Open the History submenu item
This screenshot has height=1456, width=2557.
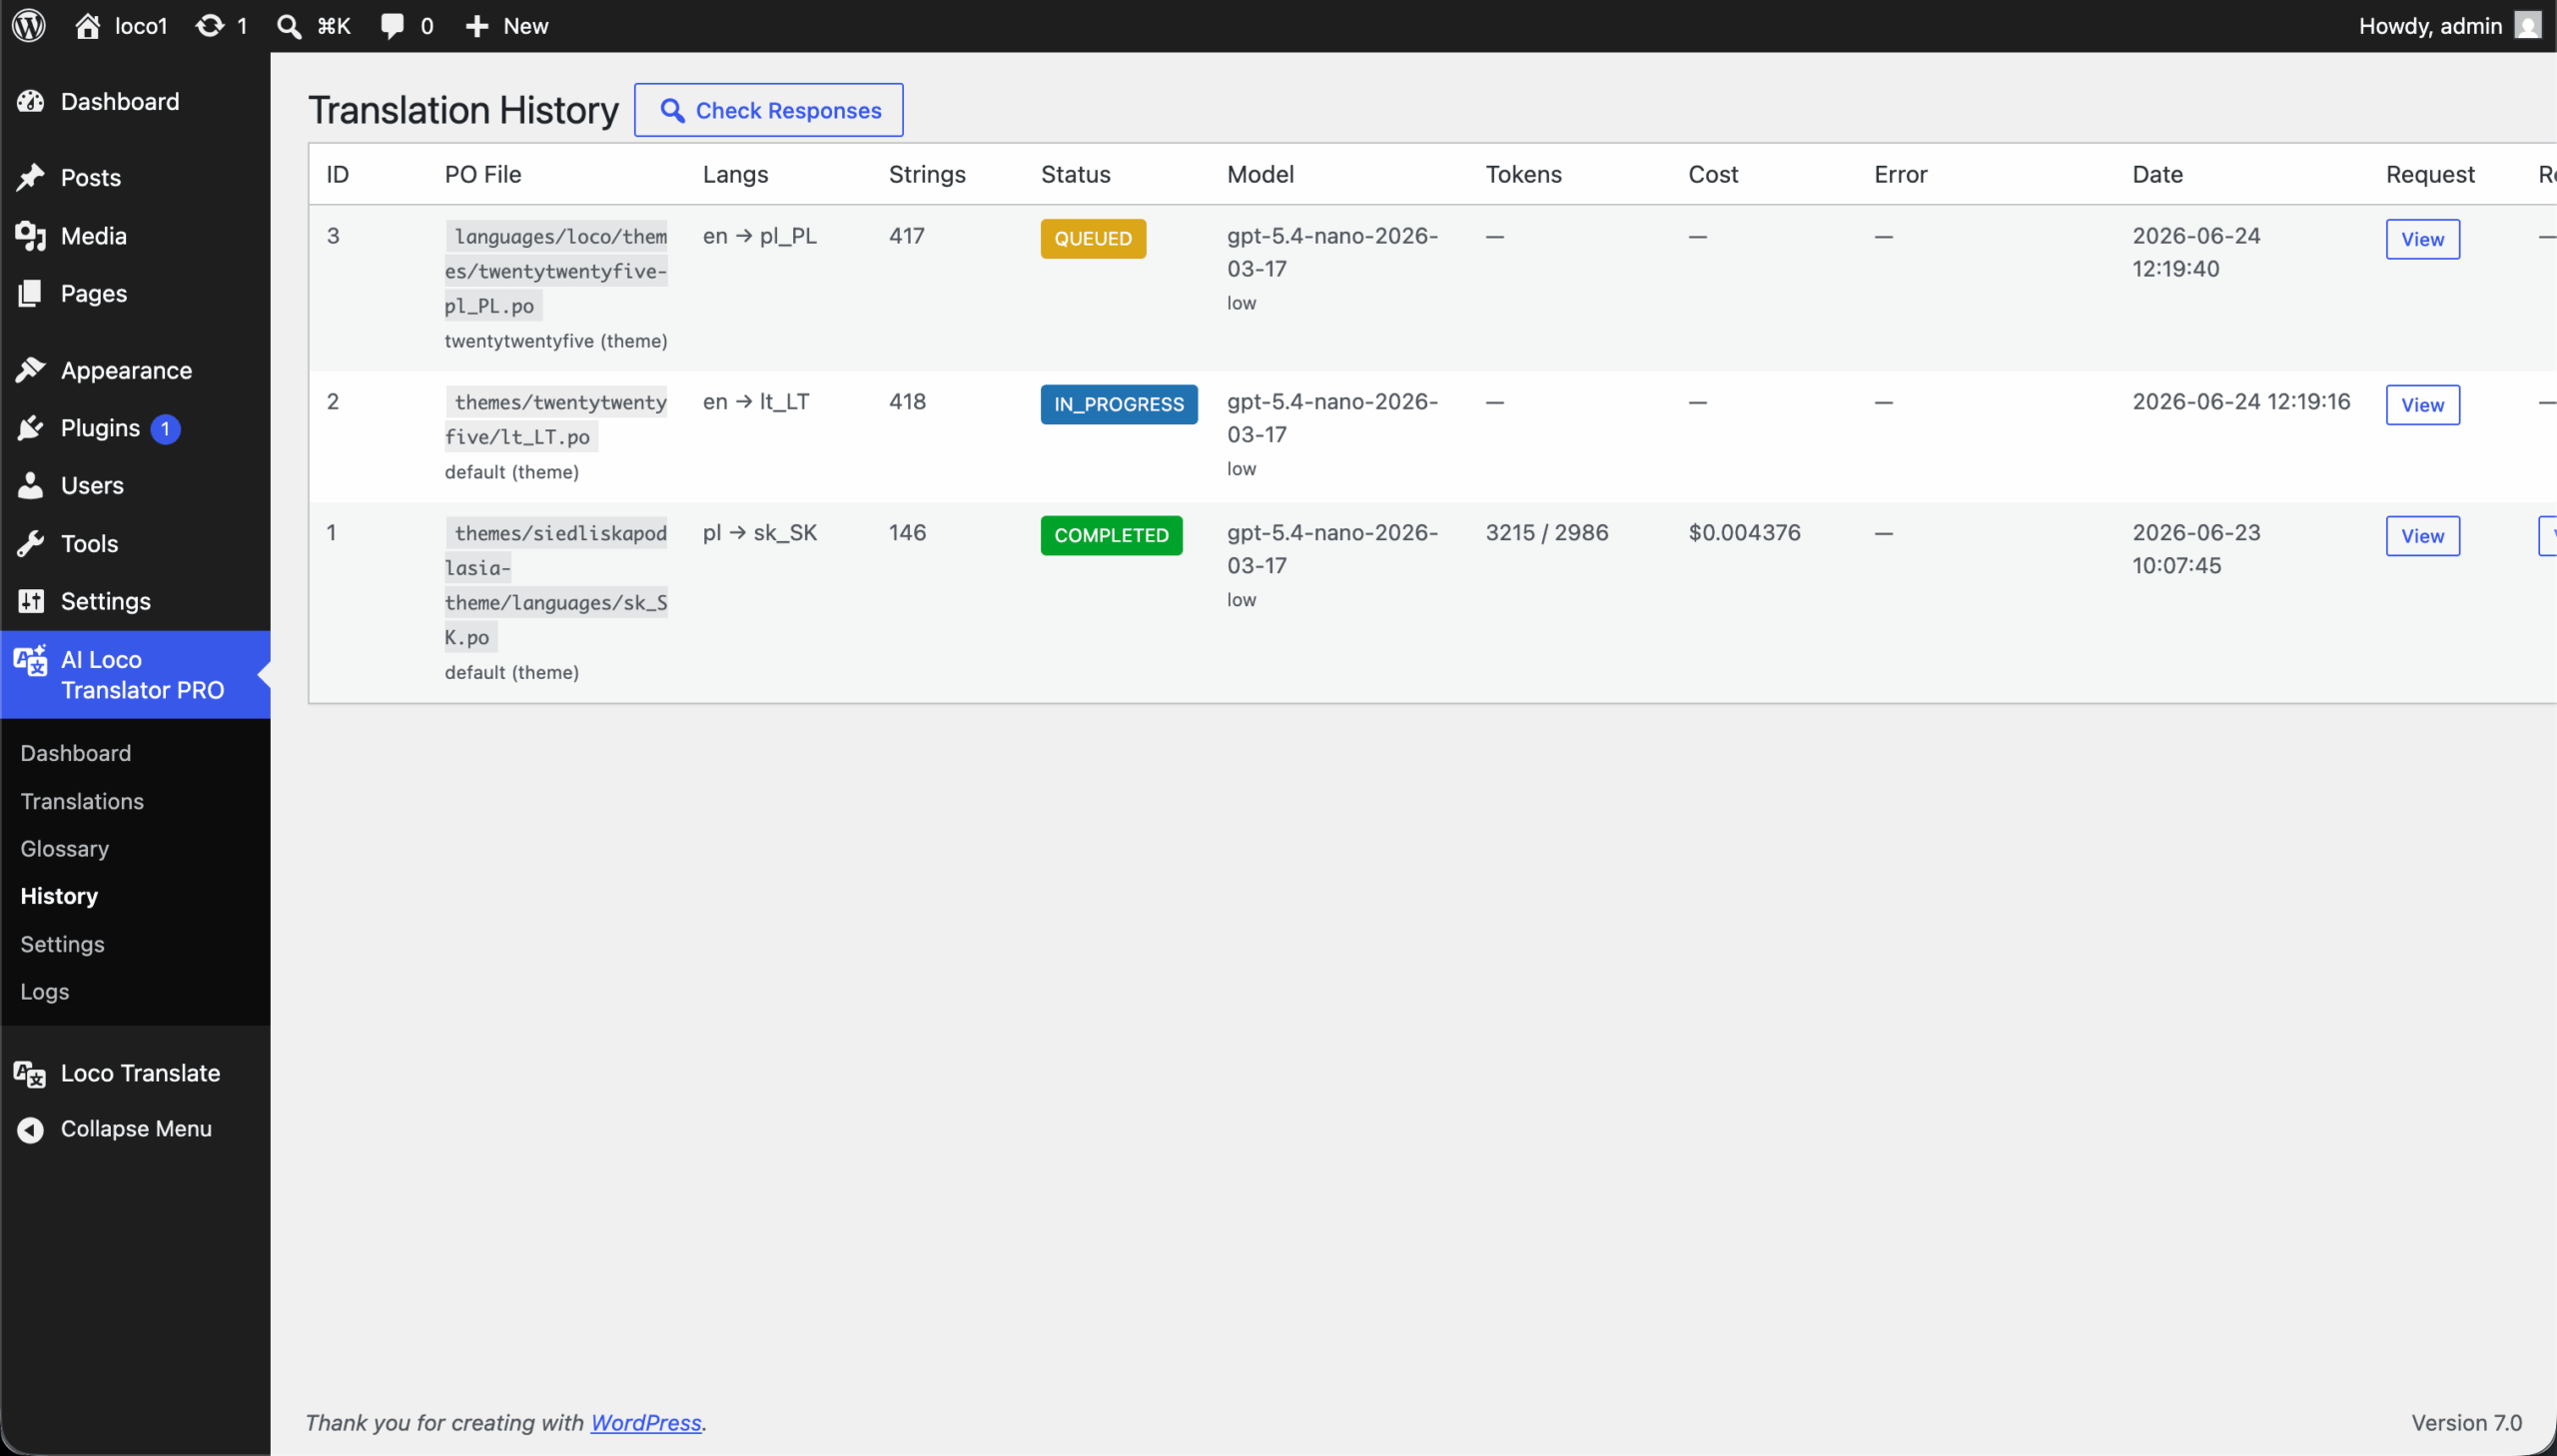coord(59,896)
